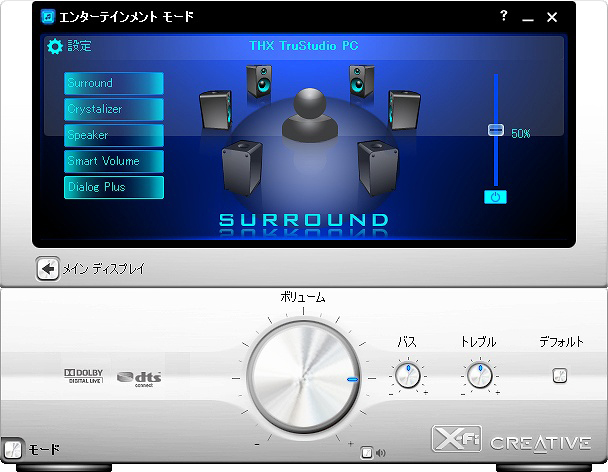
Task: Click the front right speaker icon
Action: coord(361,81)
